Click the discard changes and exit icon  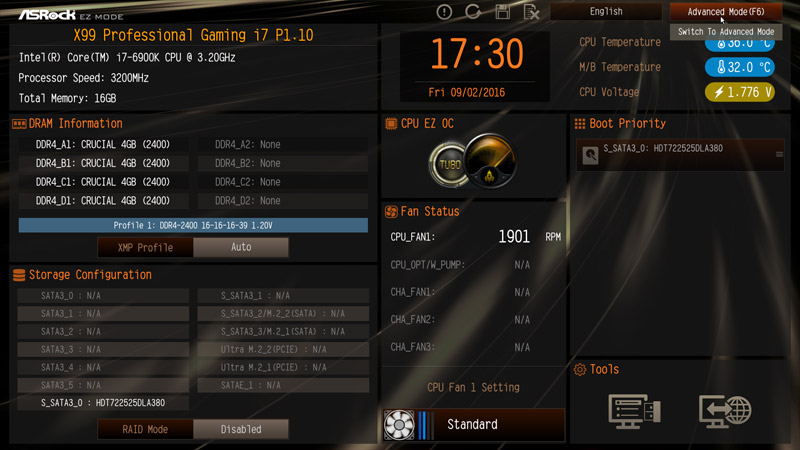tap(531, 12)
